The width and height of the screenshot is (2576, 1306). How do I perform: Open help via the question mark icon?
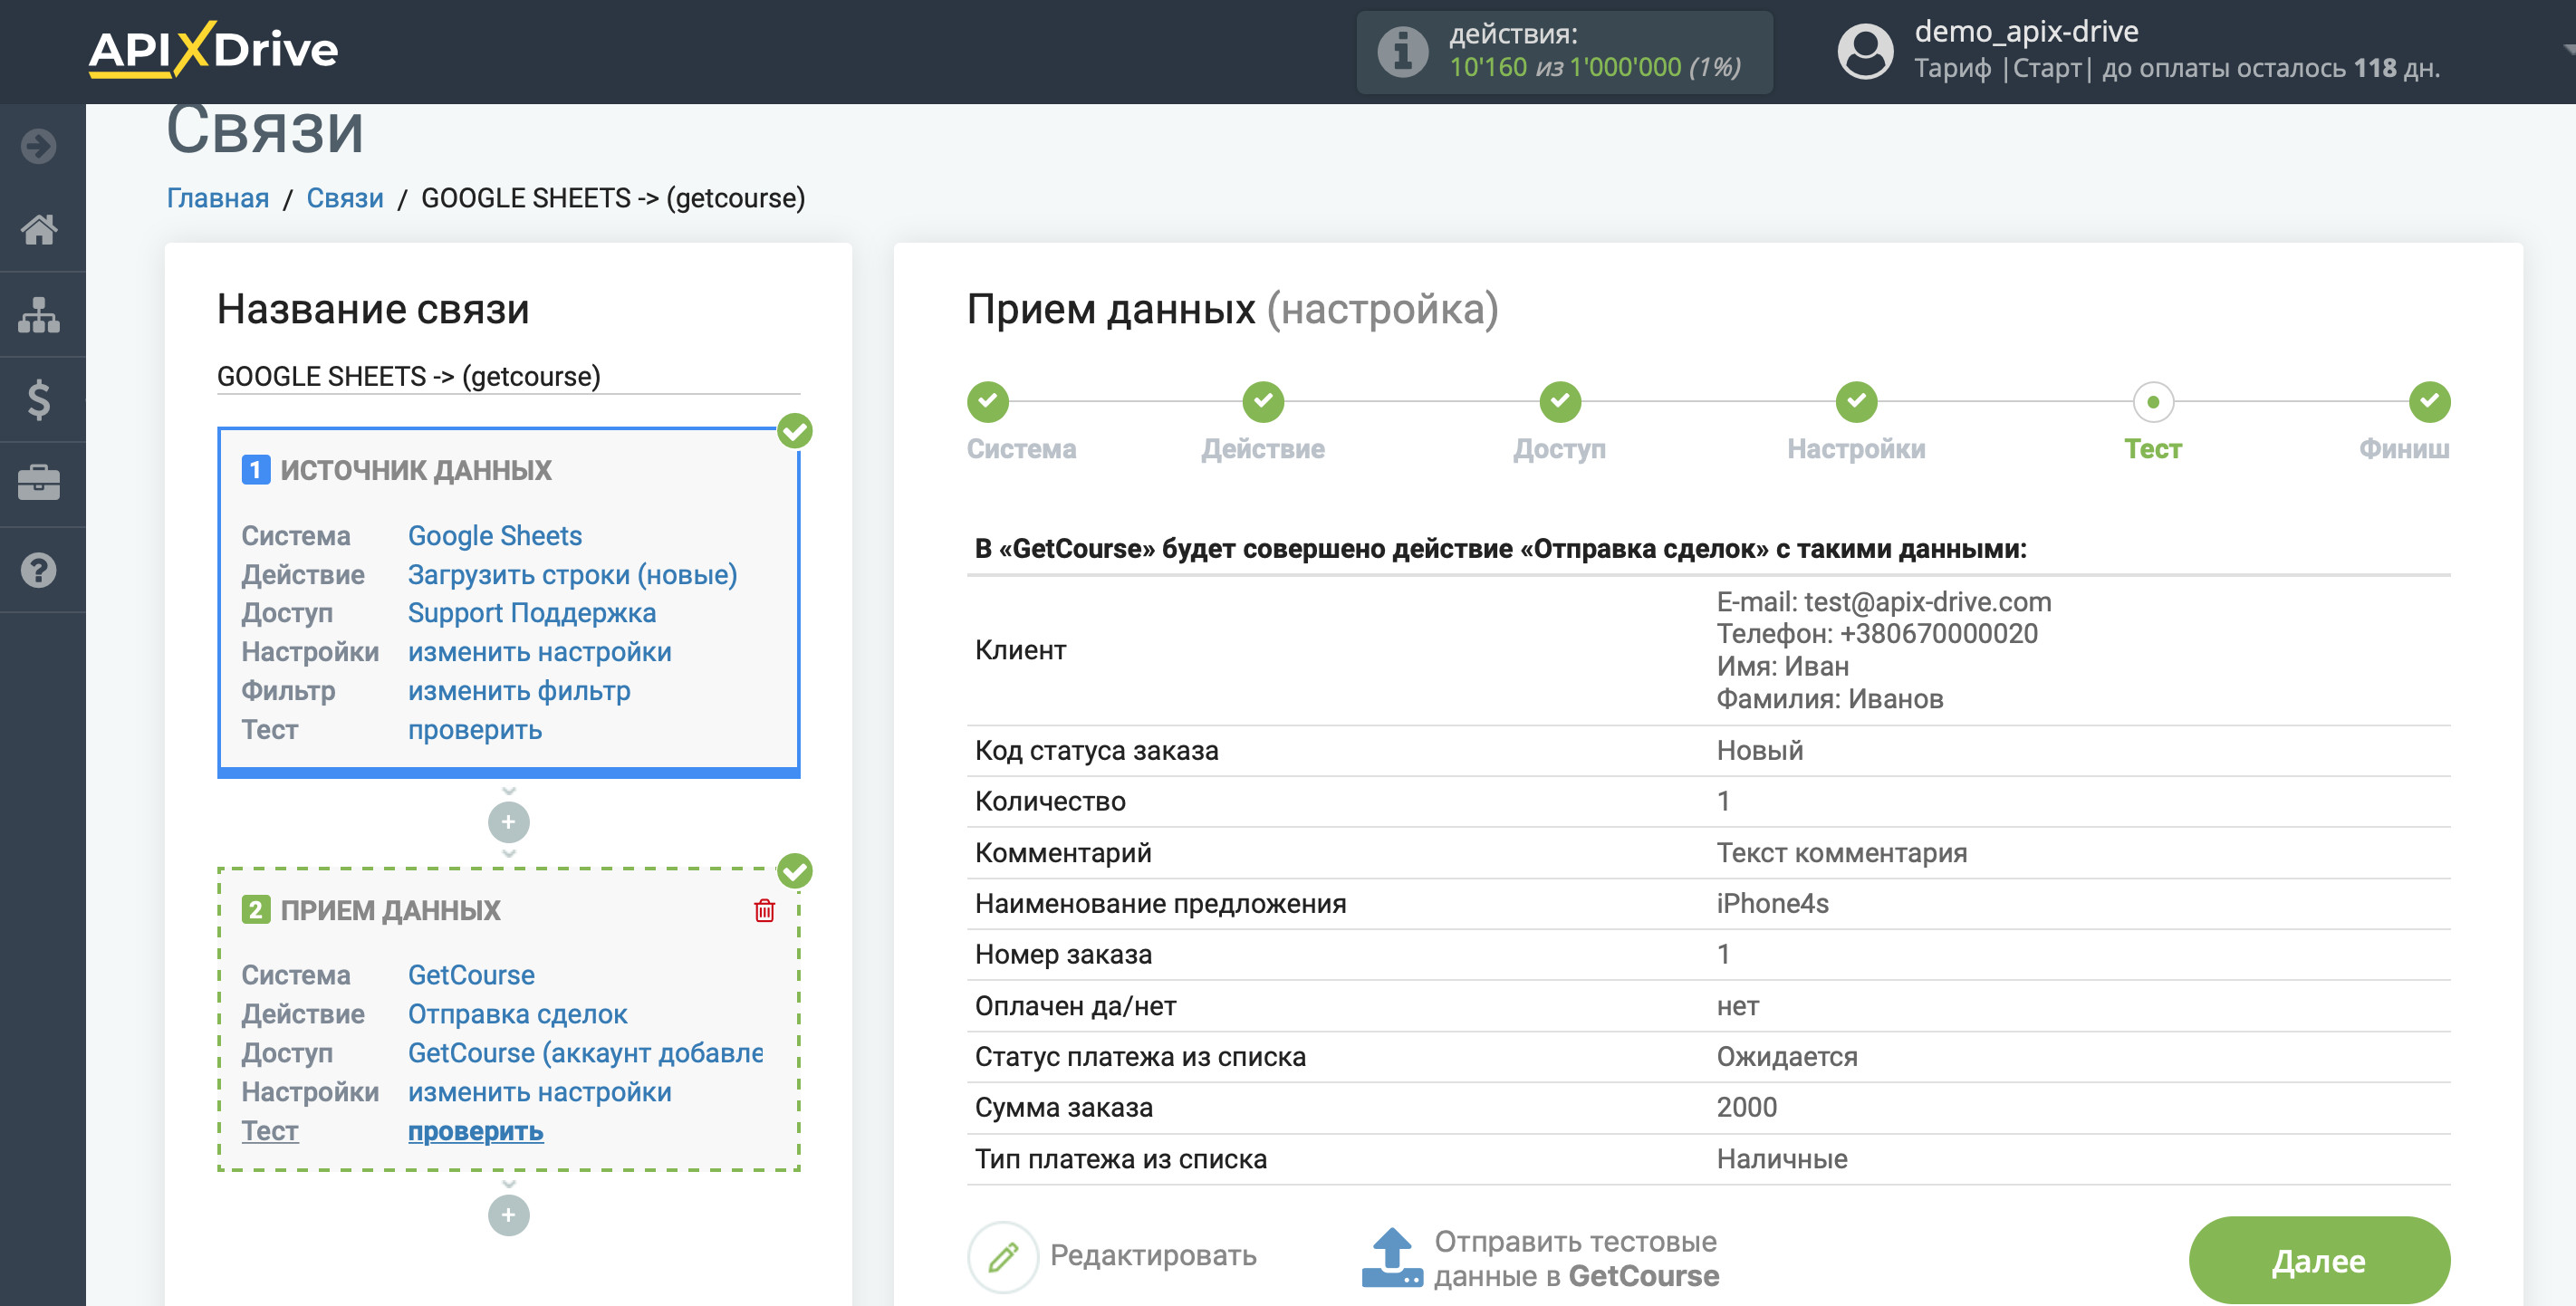(40, 570)
